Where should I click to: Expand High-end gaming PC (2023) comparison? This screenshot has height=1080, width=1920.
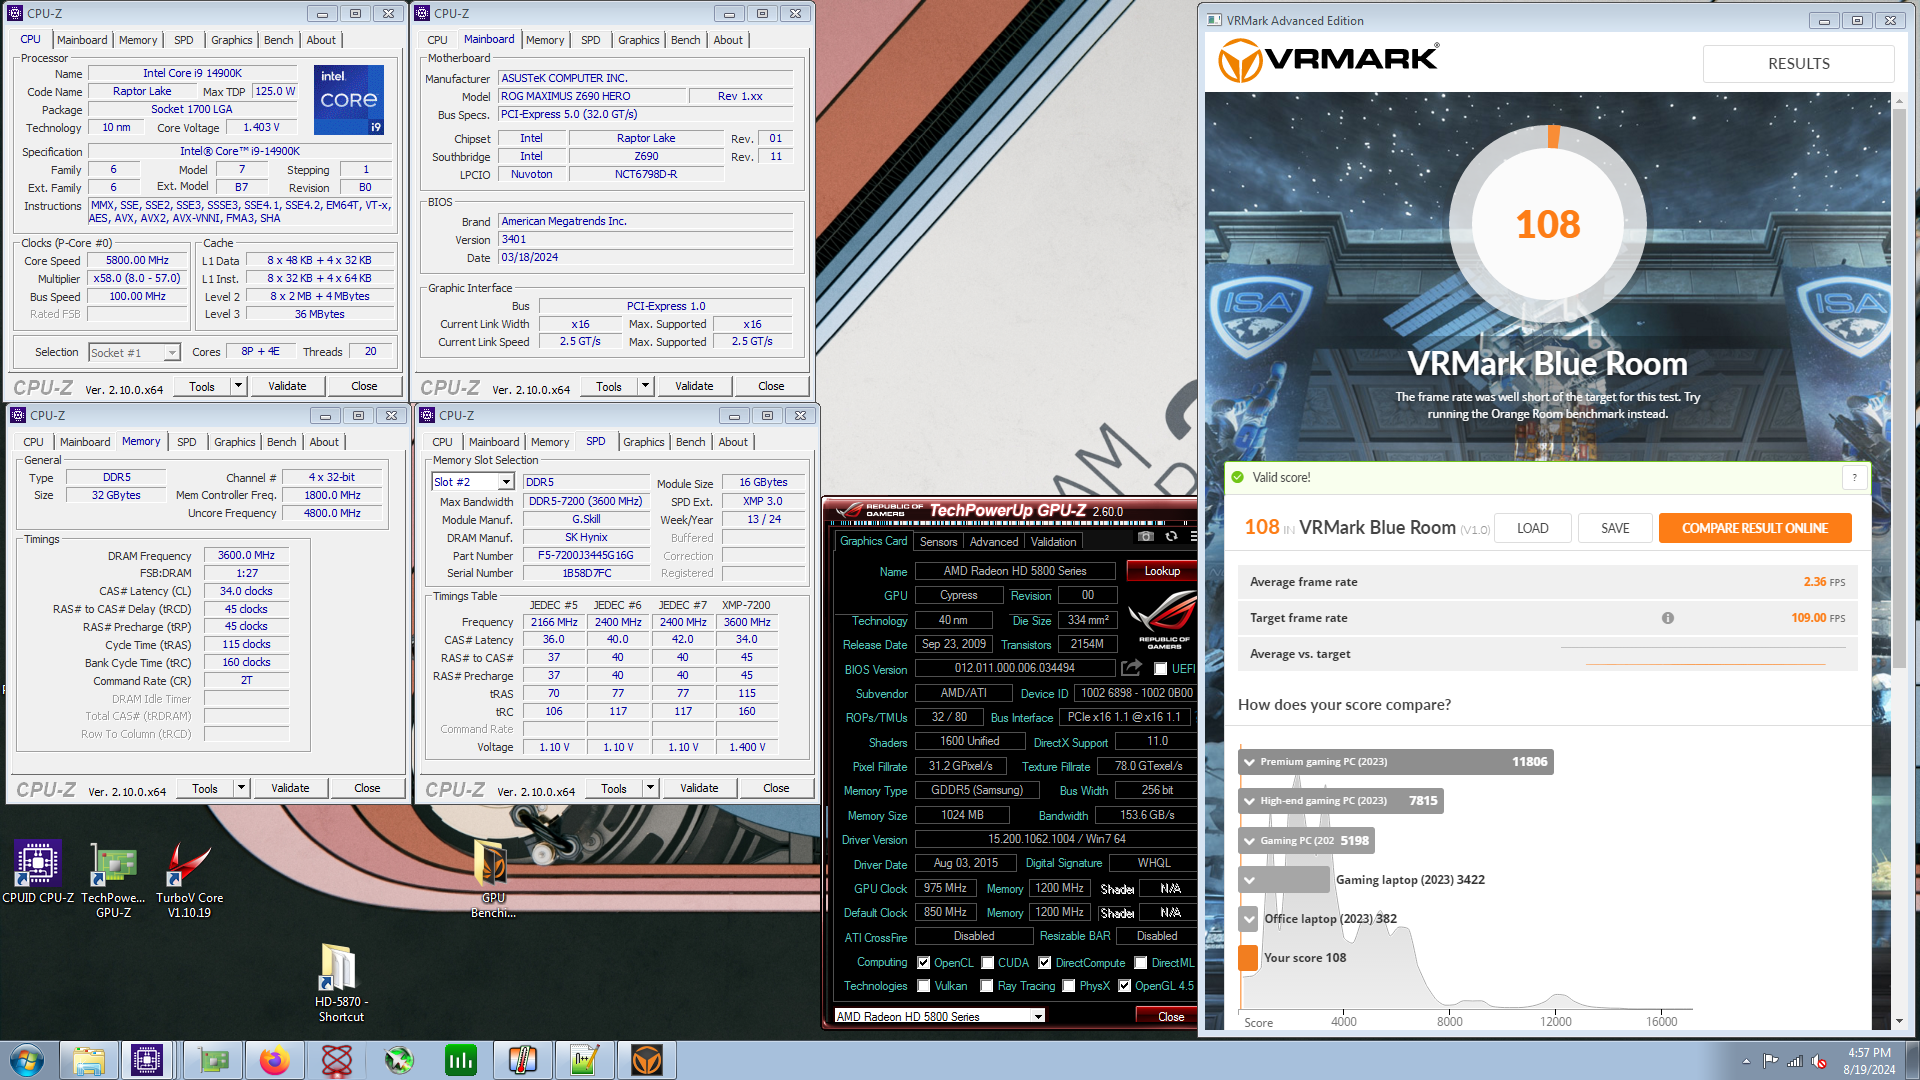coord(1249,801)
